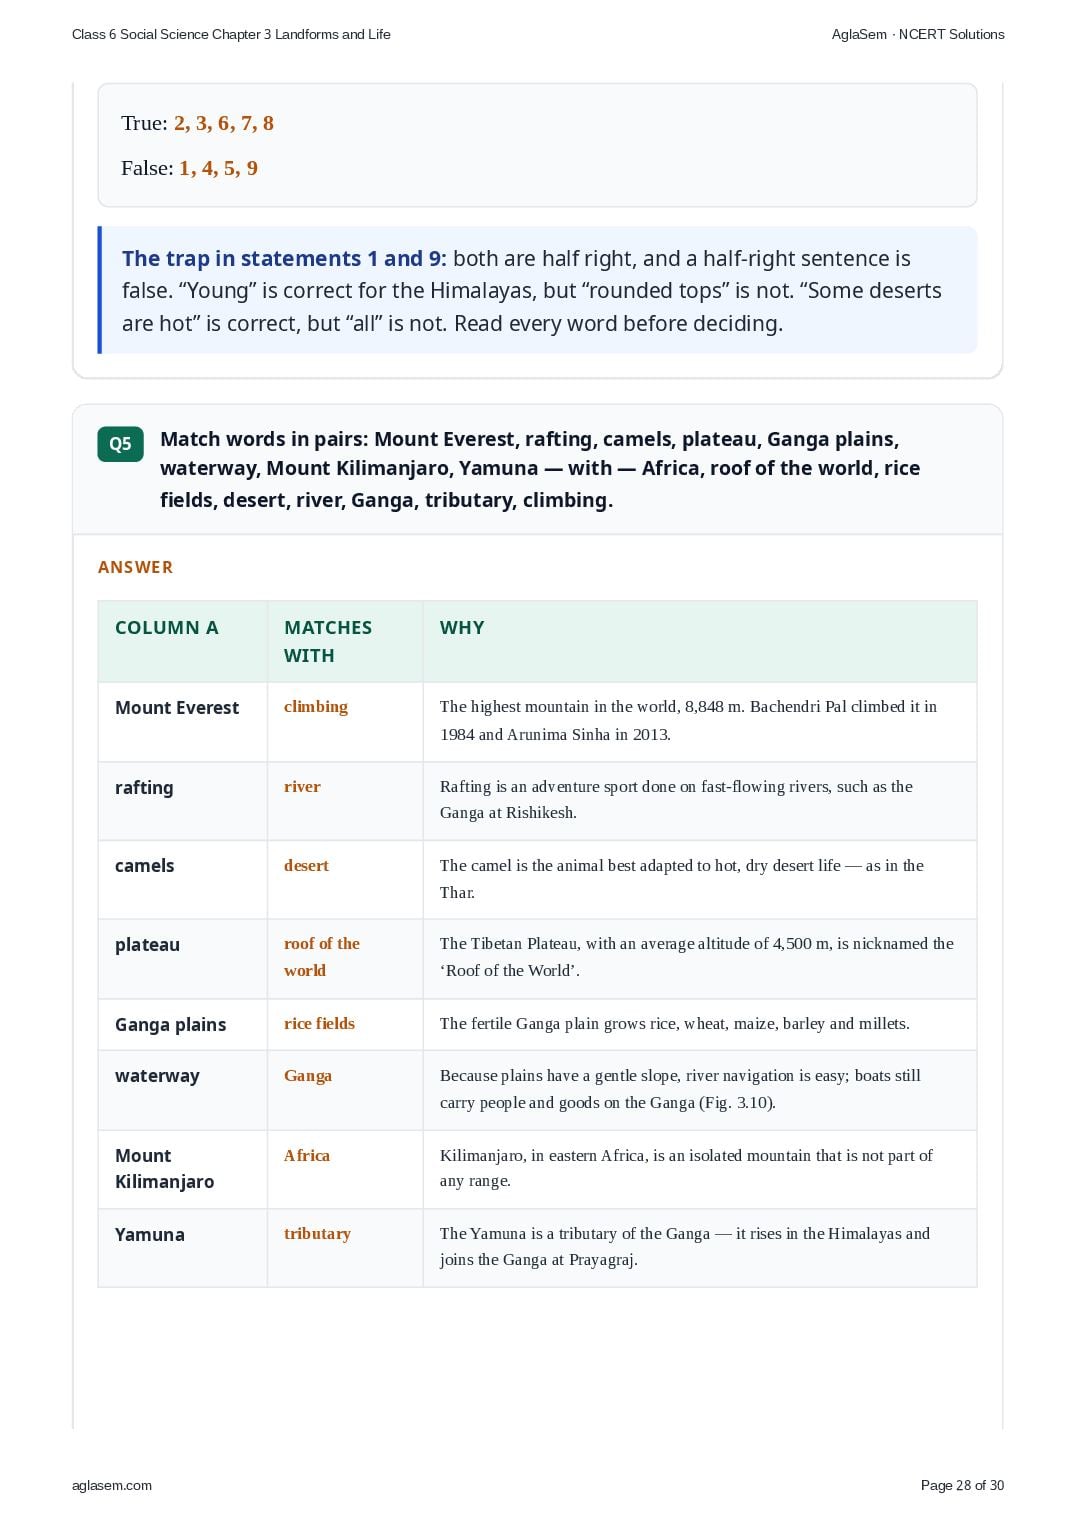Click the Q5 question badge
The image size is (1076, 1522).
(x=120, y=444)
